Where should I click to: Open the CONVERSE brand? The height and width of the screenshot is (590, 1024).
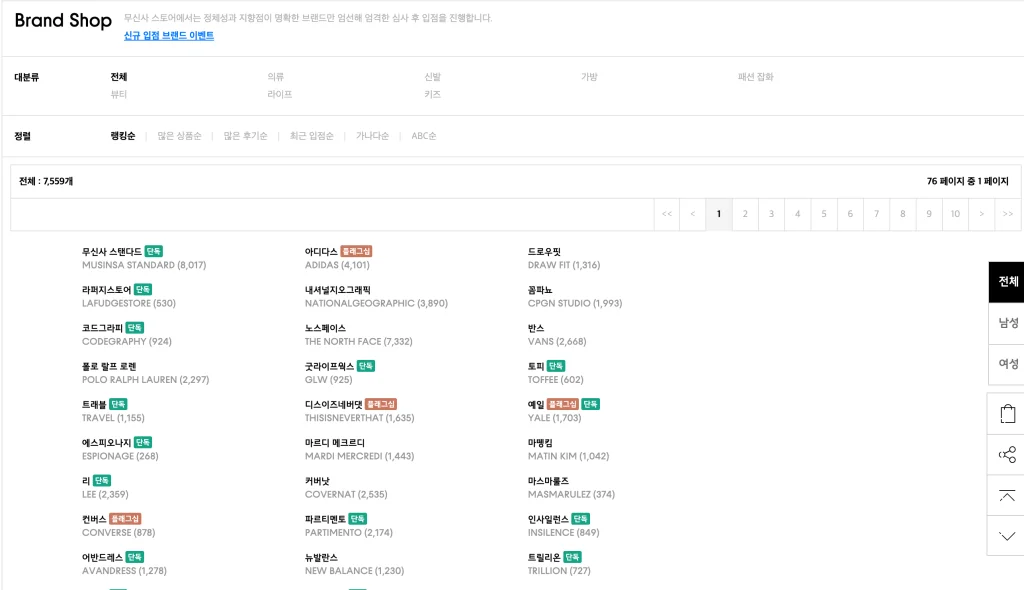tap(118, 533)
